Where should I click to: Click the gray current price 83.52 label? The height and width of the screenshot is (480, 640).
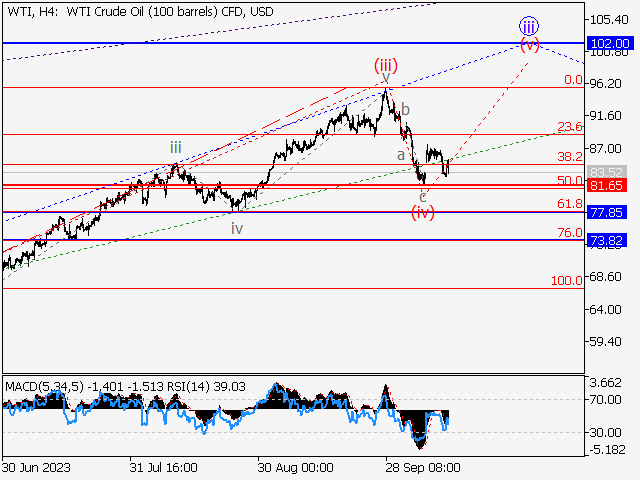[606, 172]
